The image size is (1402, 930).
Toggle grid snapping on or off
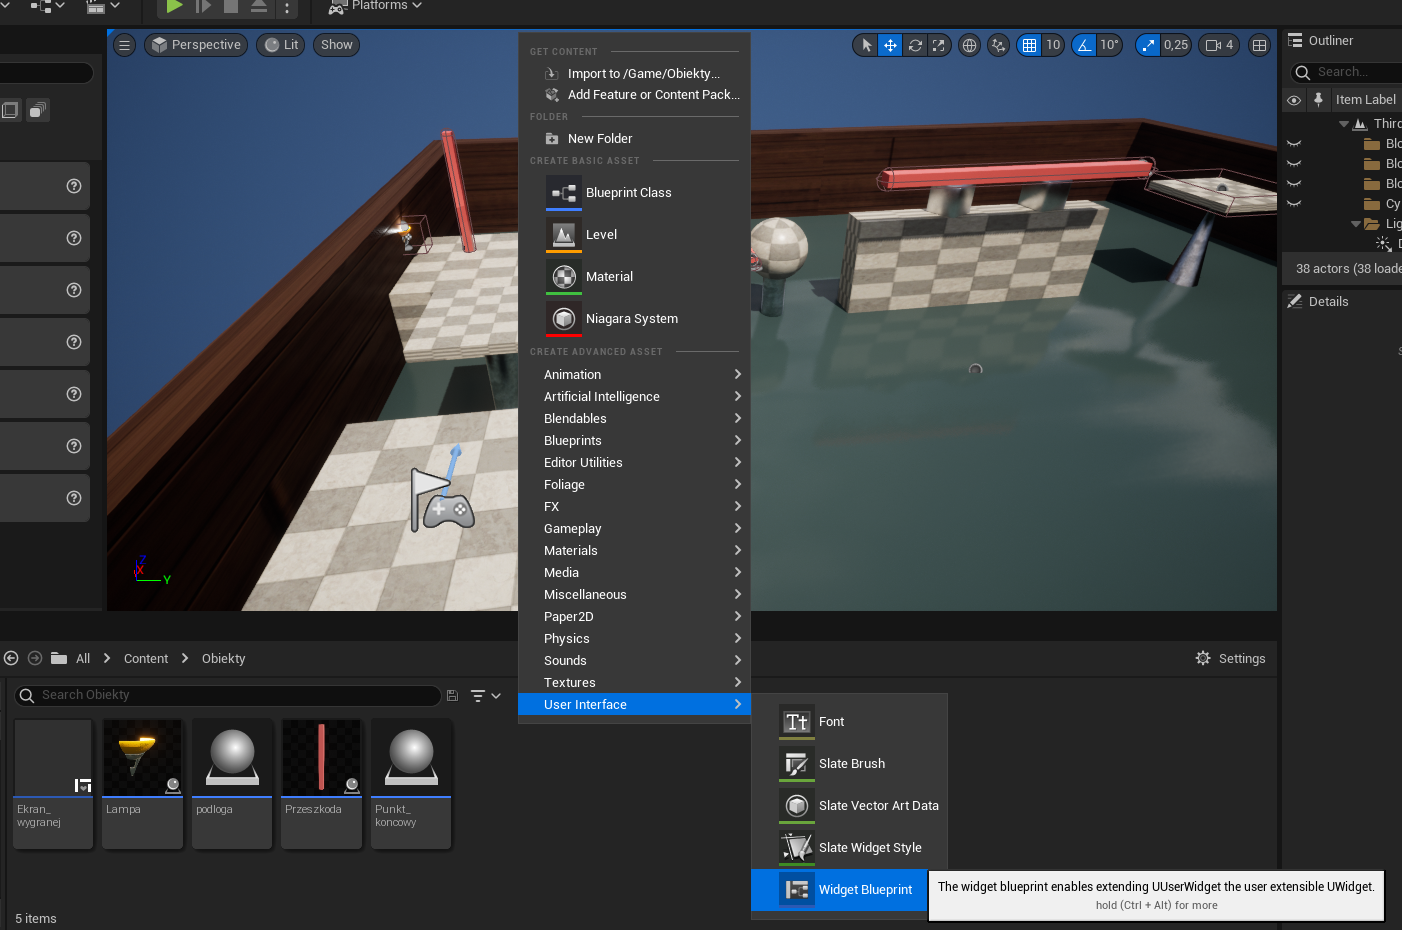1029,45
